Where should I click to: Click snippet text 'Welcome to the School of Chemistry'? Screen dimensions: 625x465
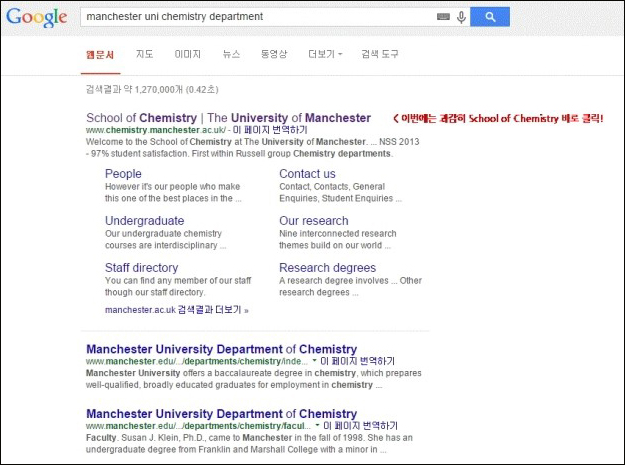point(159,142)
